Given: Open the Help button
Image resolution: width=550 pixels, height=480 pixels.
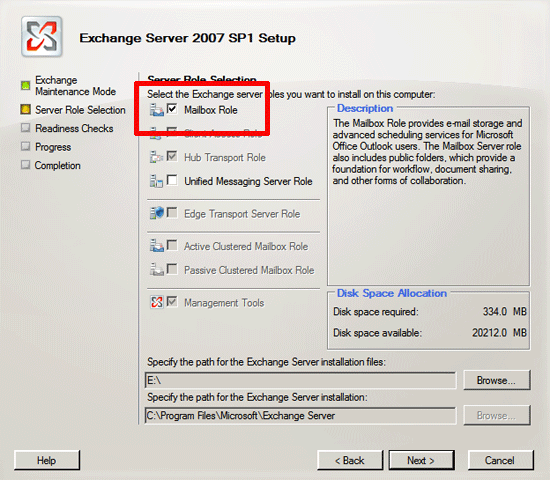Looking at the screenshot, I should pyautogui.click(x=47, y=460).
